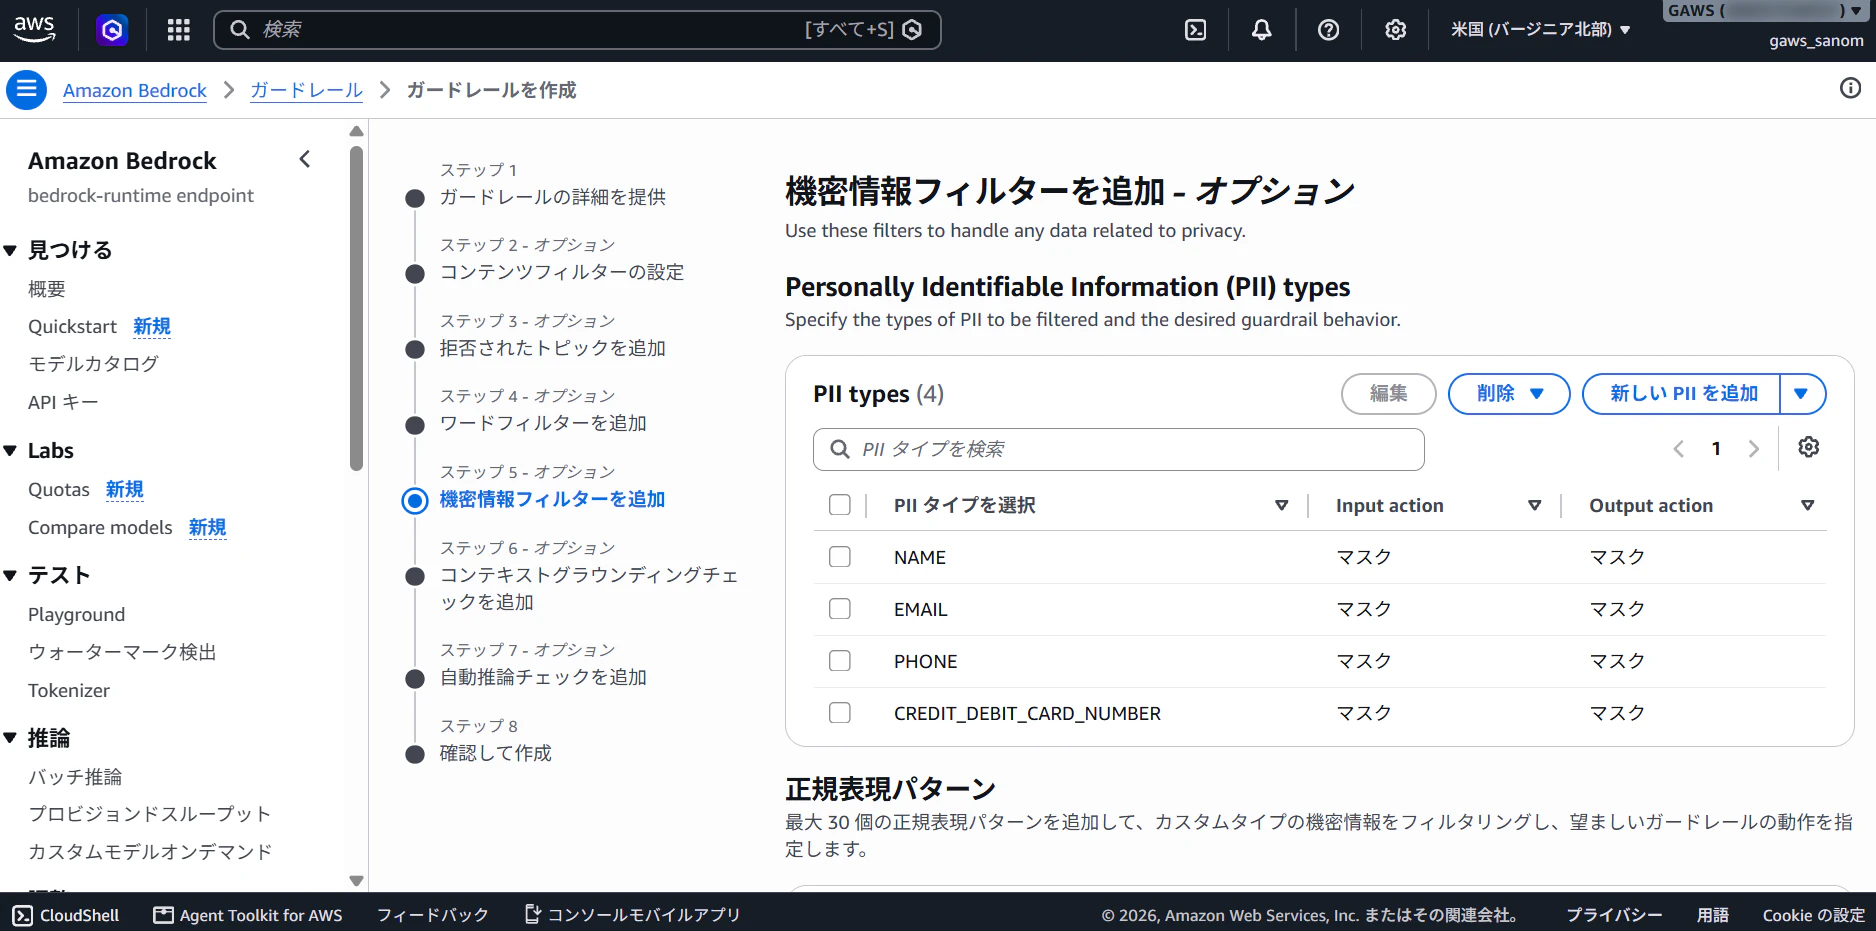
Task: Open Compare models in the sidebar
Action: (x=100, y=528)
